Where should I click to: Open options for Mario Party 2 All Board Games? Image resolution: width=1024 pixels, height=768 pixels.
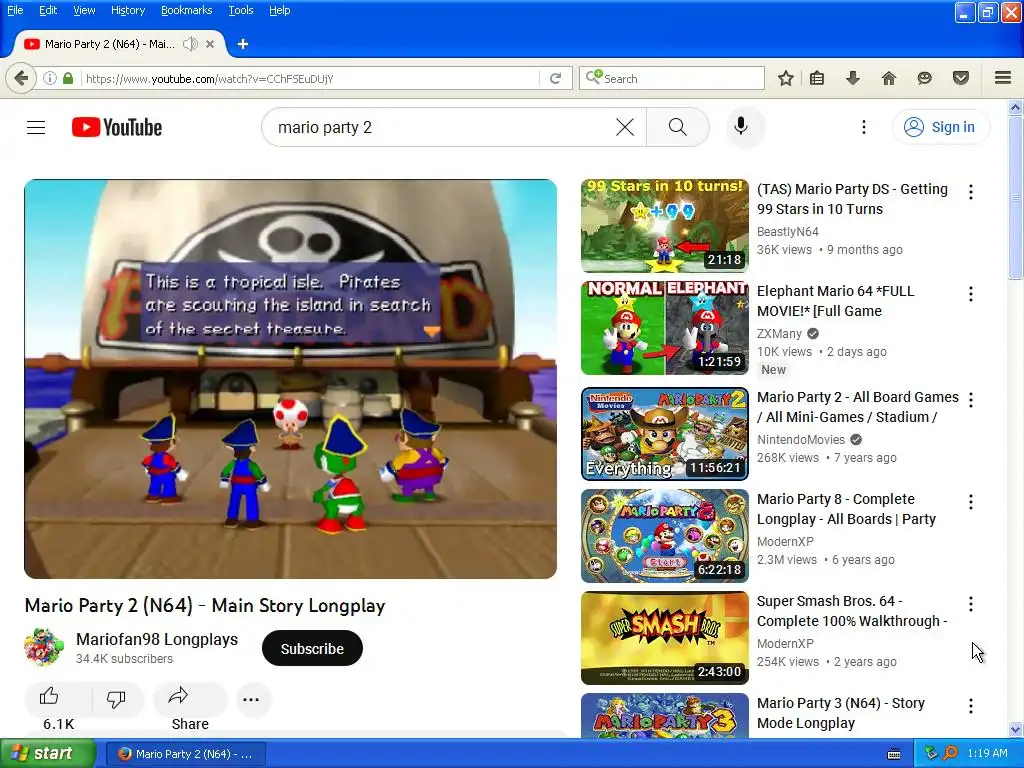click(x=971, y=400)
